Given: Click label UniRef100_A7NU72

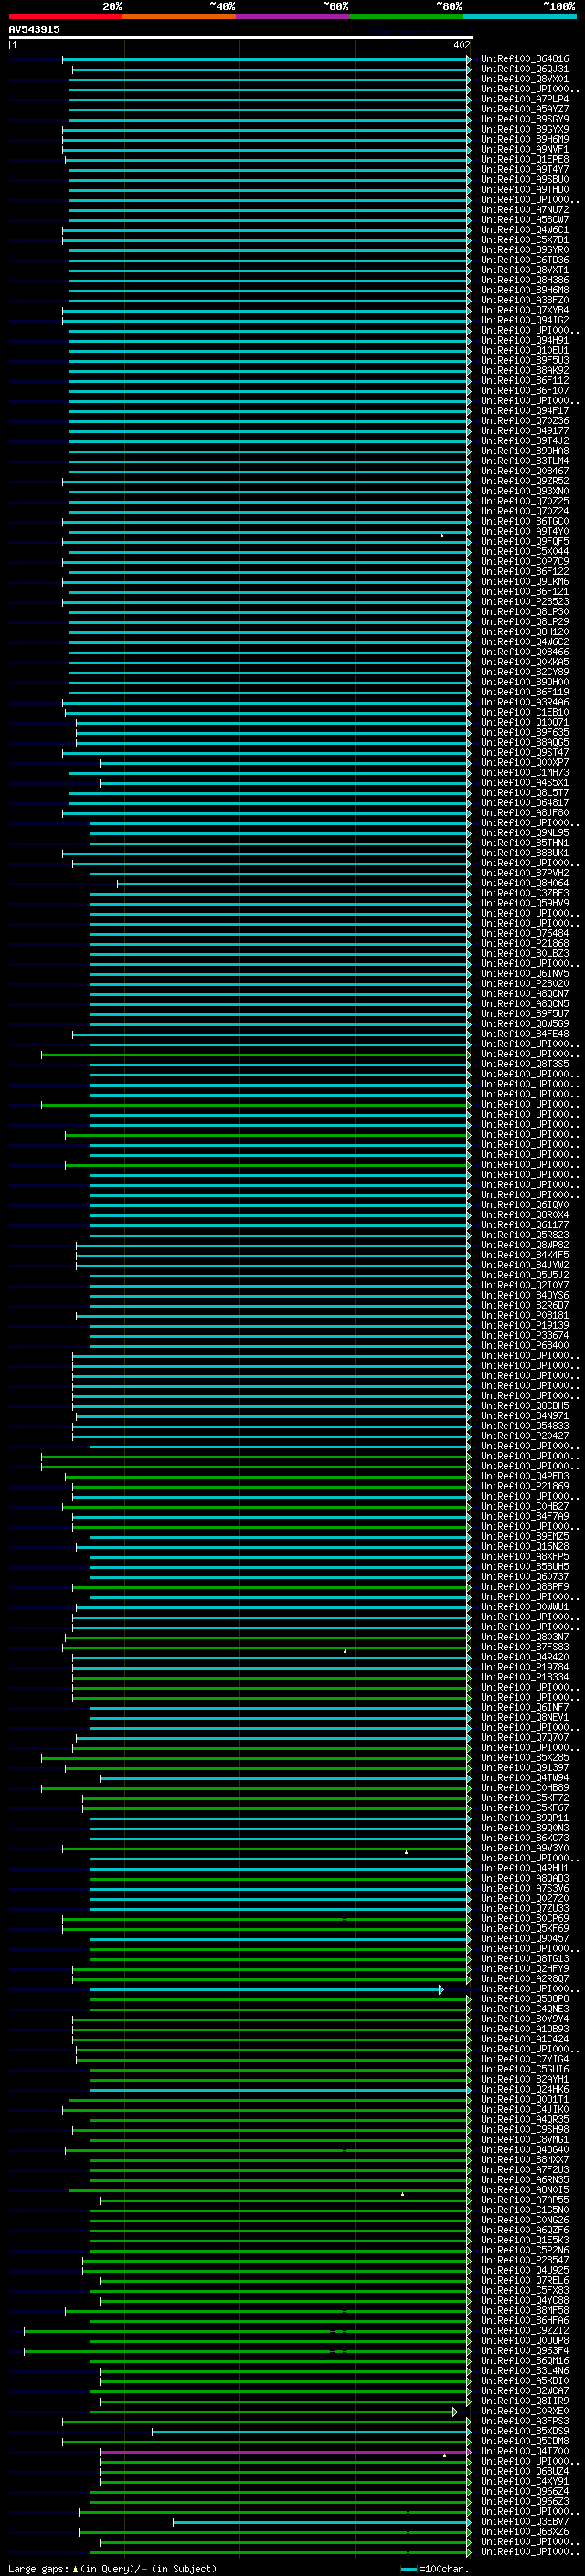Looking at the screenshot, I should 525,210.
